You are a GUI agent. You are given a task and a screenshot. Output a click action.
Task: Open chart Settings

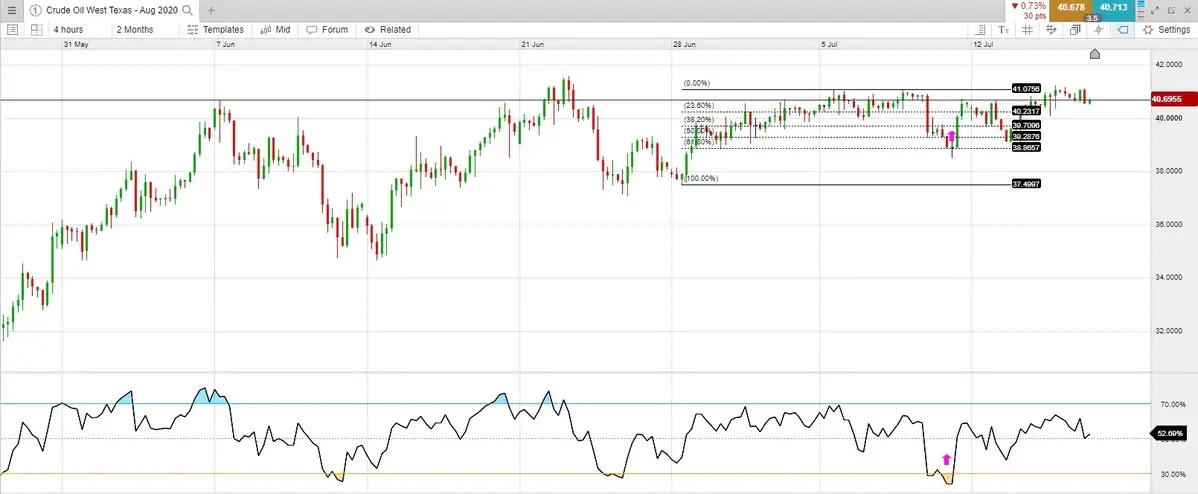coord(1166,30)
